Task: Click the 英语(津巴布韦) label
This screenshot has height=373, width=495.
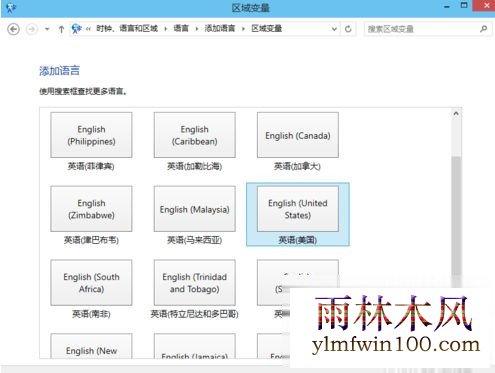Action: 91,240
